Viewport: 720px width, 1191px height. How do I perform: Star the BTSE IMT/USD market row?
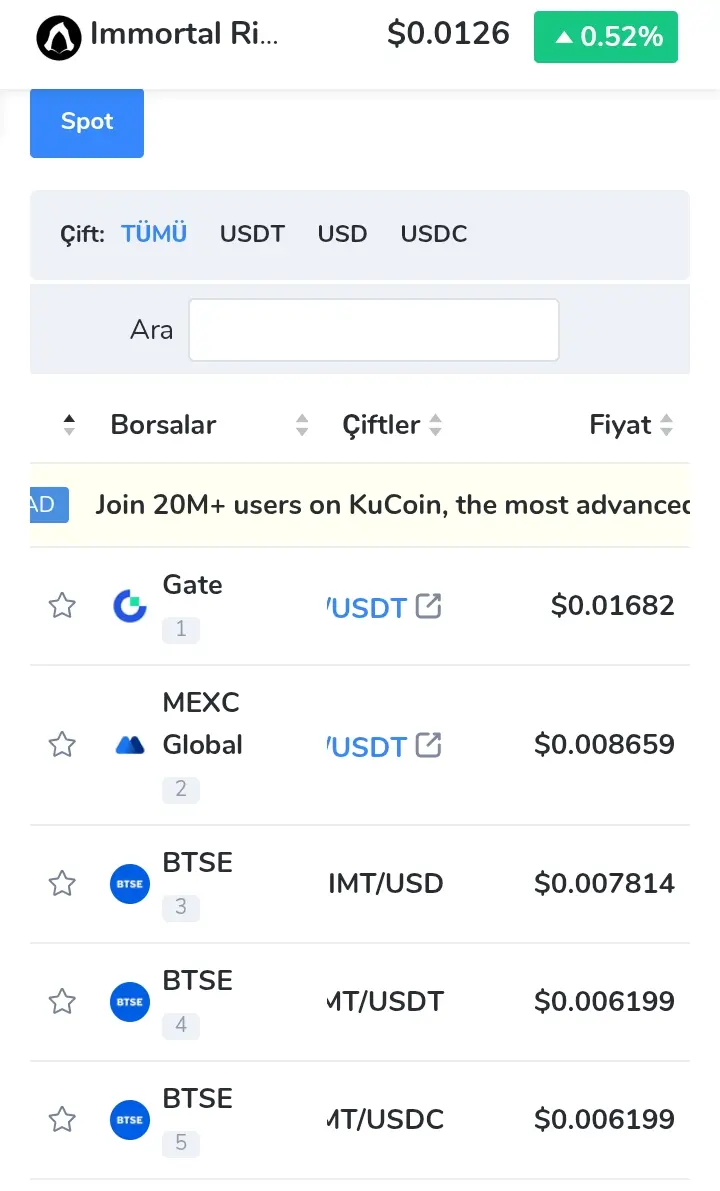(62, 883)
